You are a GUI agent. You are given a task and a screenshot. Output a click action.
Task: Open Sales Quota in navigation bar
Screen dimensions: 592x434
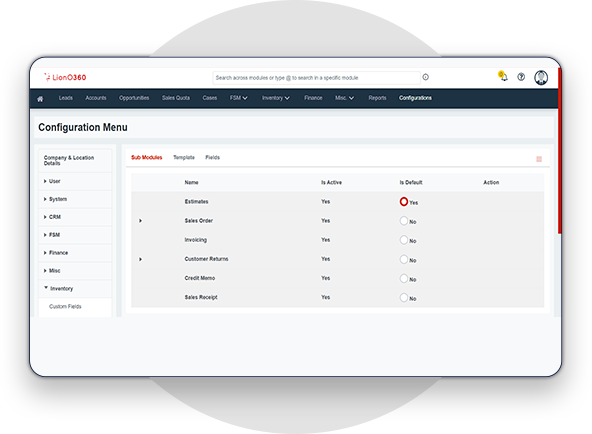tap(176, 98)
